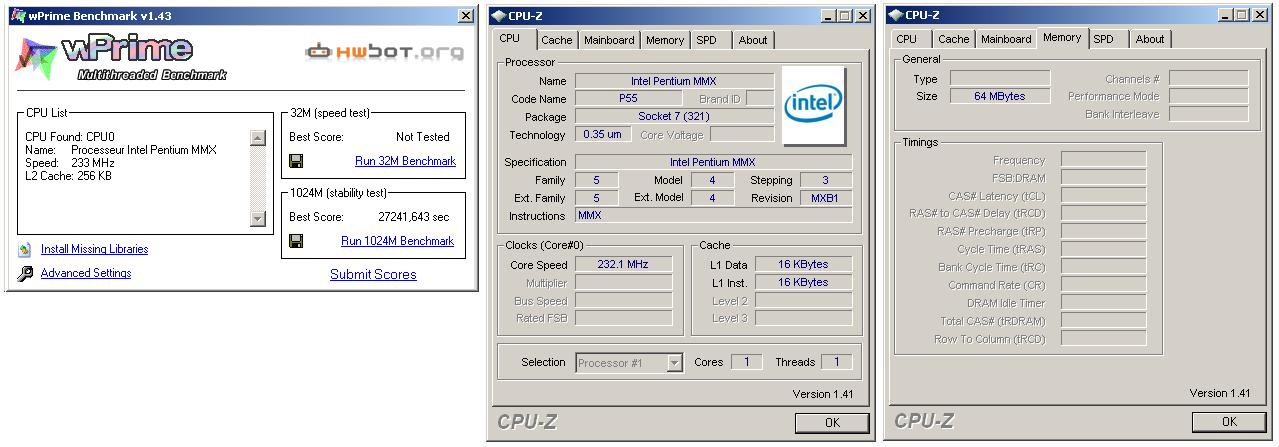Image resolution: width=1279 pixels, height=447 pixels.
Task: Click the processor Name field
Action: 674,81
